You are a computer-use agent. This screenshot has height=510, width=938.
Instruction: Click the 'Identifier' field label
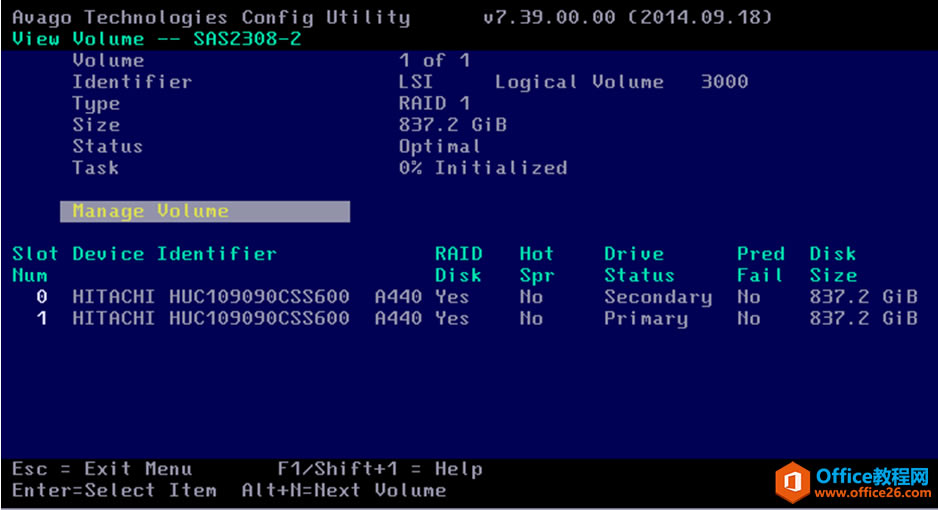click(x=132, y=82)
